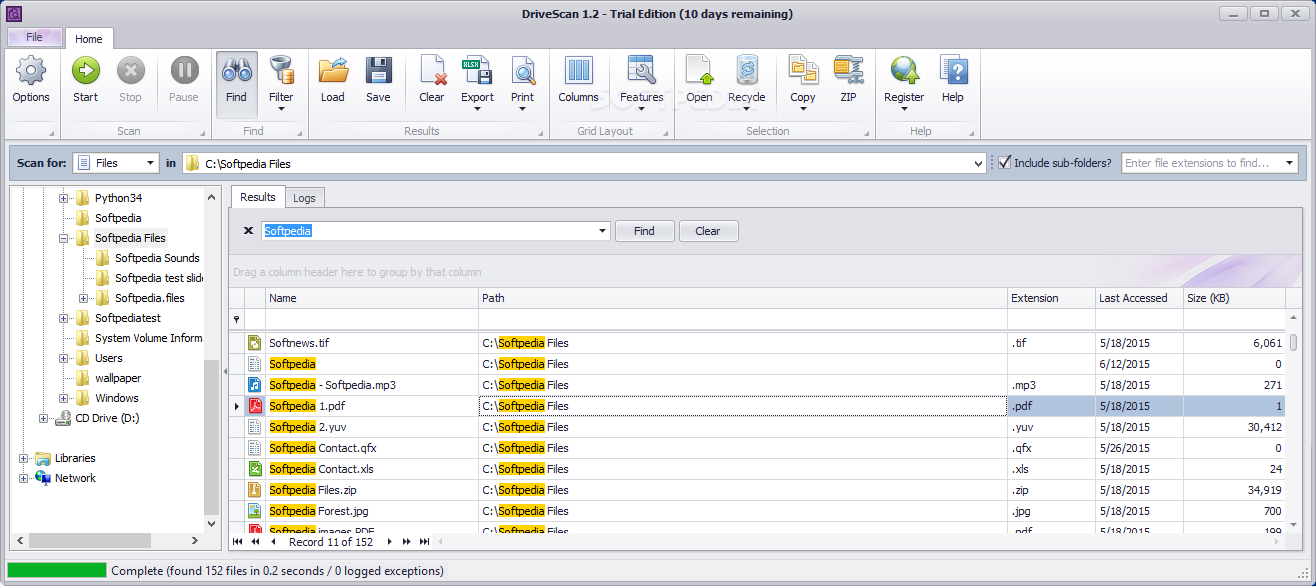This screenshot has height=586, width=1316.
Task: Compress selection with the ZIP icon
Action: (x=848, y=71)
